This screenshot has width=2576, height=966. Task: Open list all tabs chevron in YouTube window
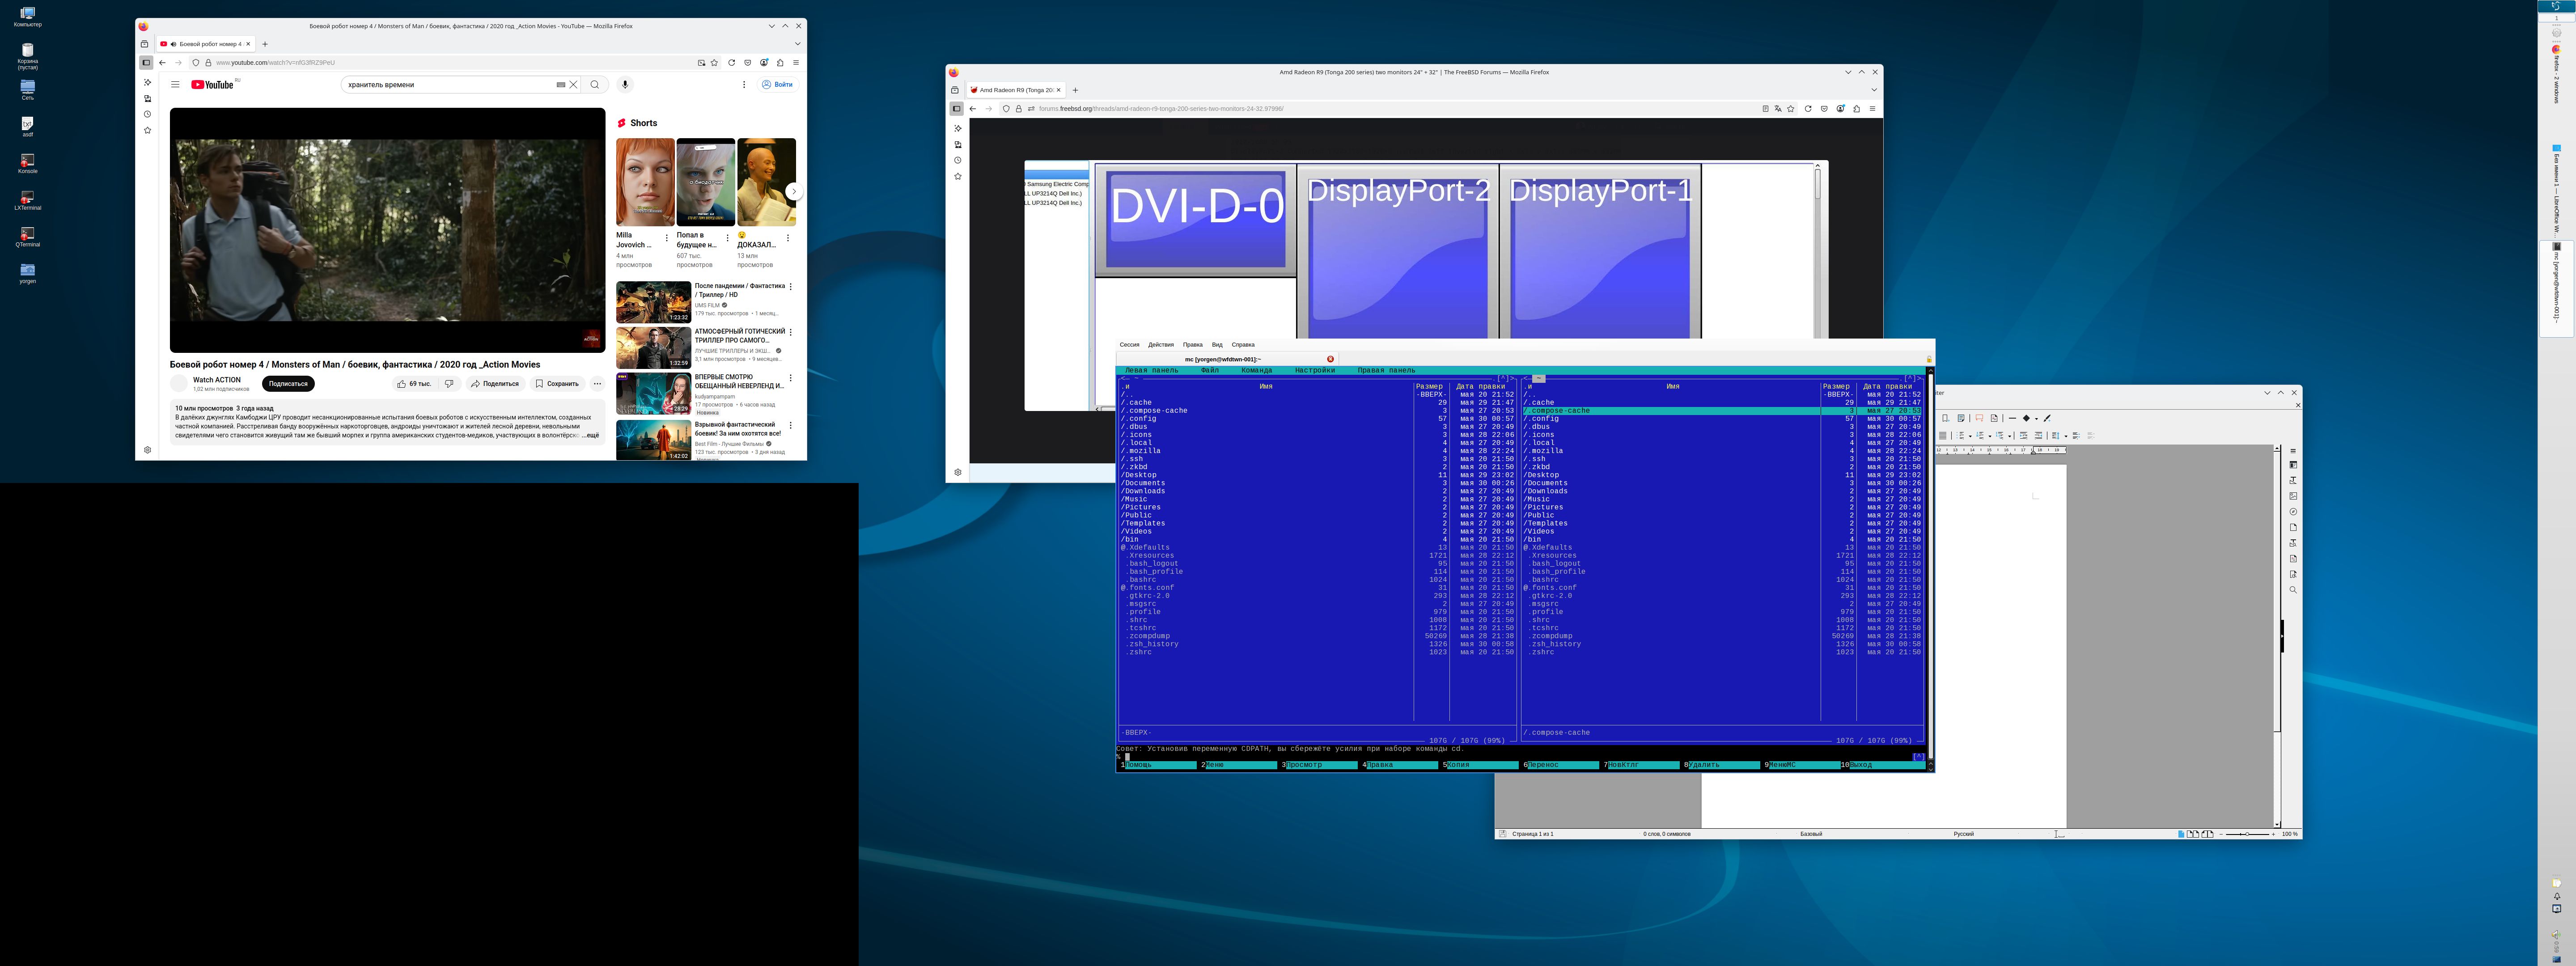(797, 44)
